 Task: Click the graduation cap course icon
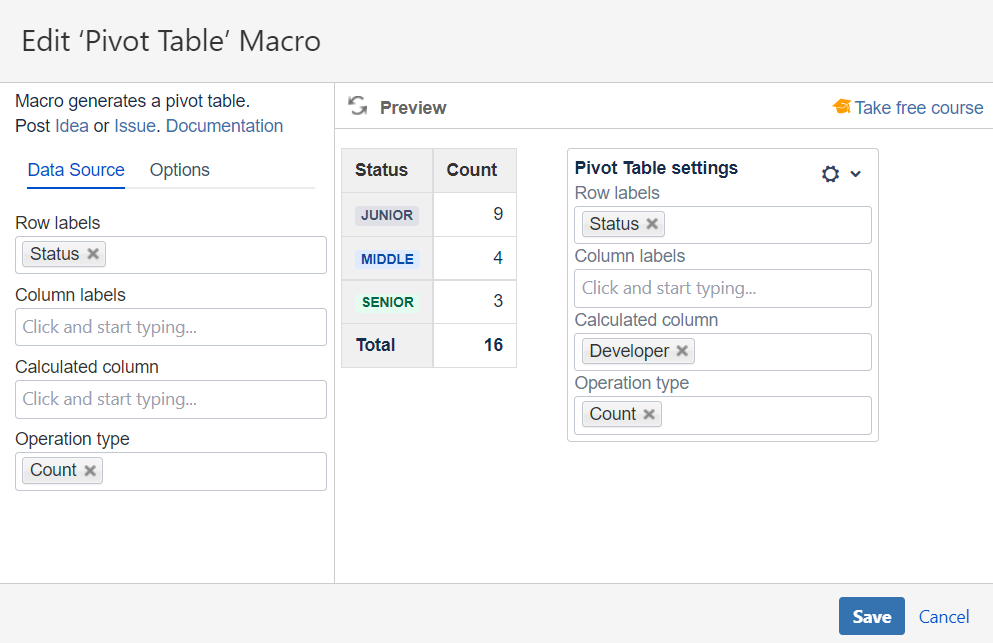pos(841,107)
